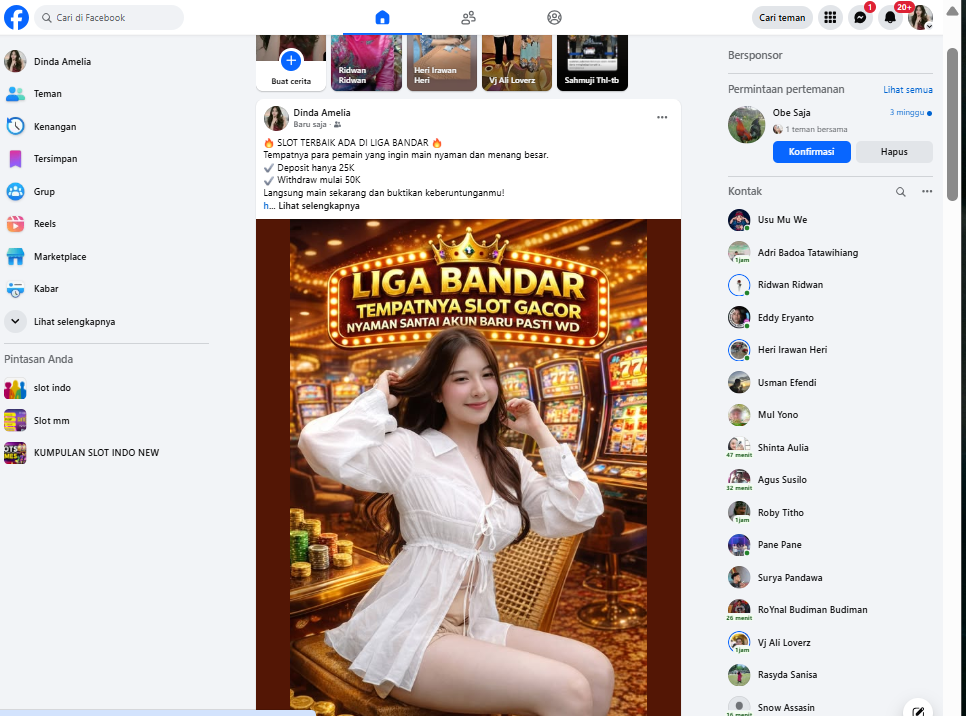Image resolution: width=966 pixels, height=716 pixels.
Task: Search contacts with magnifier icon
Action: point(900,192)
